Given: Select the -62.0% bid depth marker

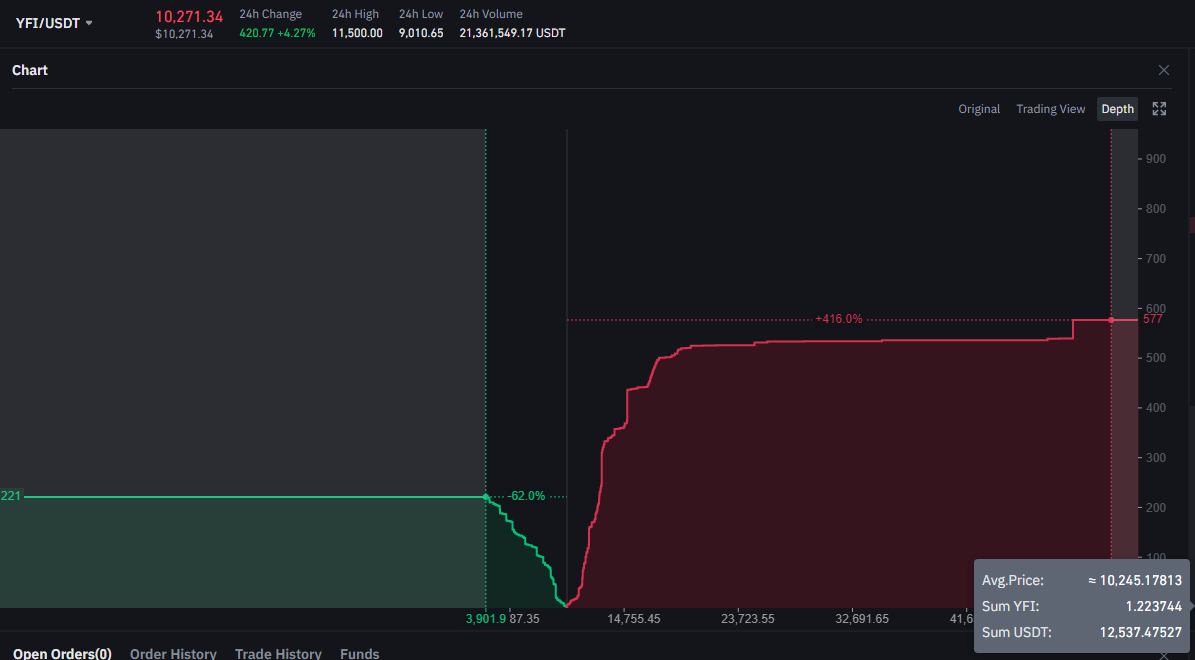Looking at the screenshot, I should coord(527,495).
